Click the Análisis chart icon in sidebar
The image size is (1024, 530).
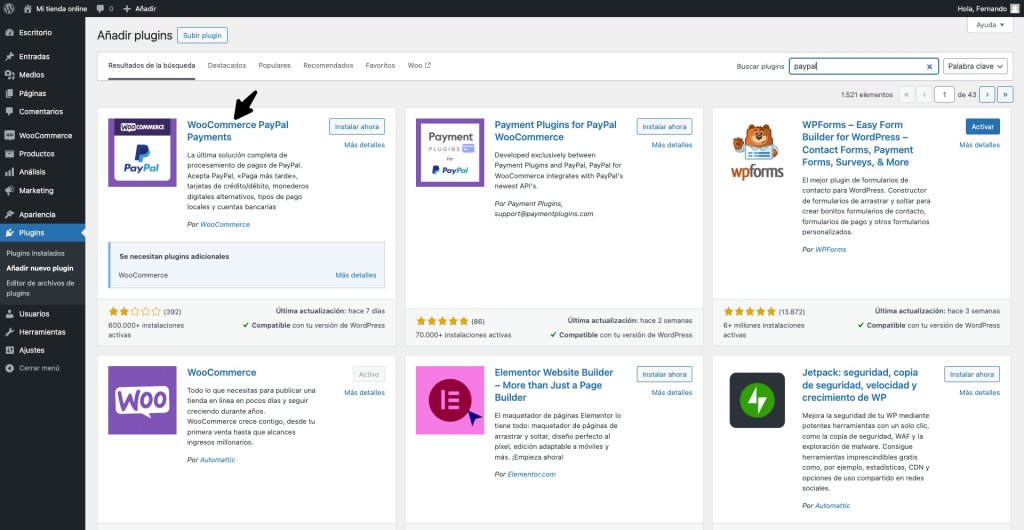(x=9, y=172)
